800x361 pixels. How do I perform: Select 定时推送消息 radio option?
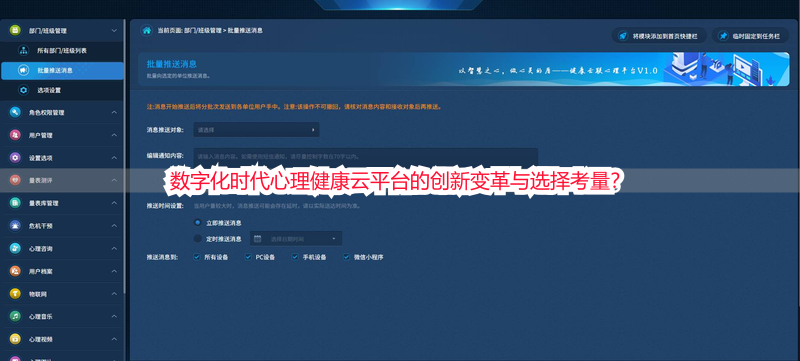(197, 238)
